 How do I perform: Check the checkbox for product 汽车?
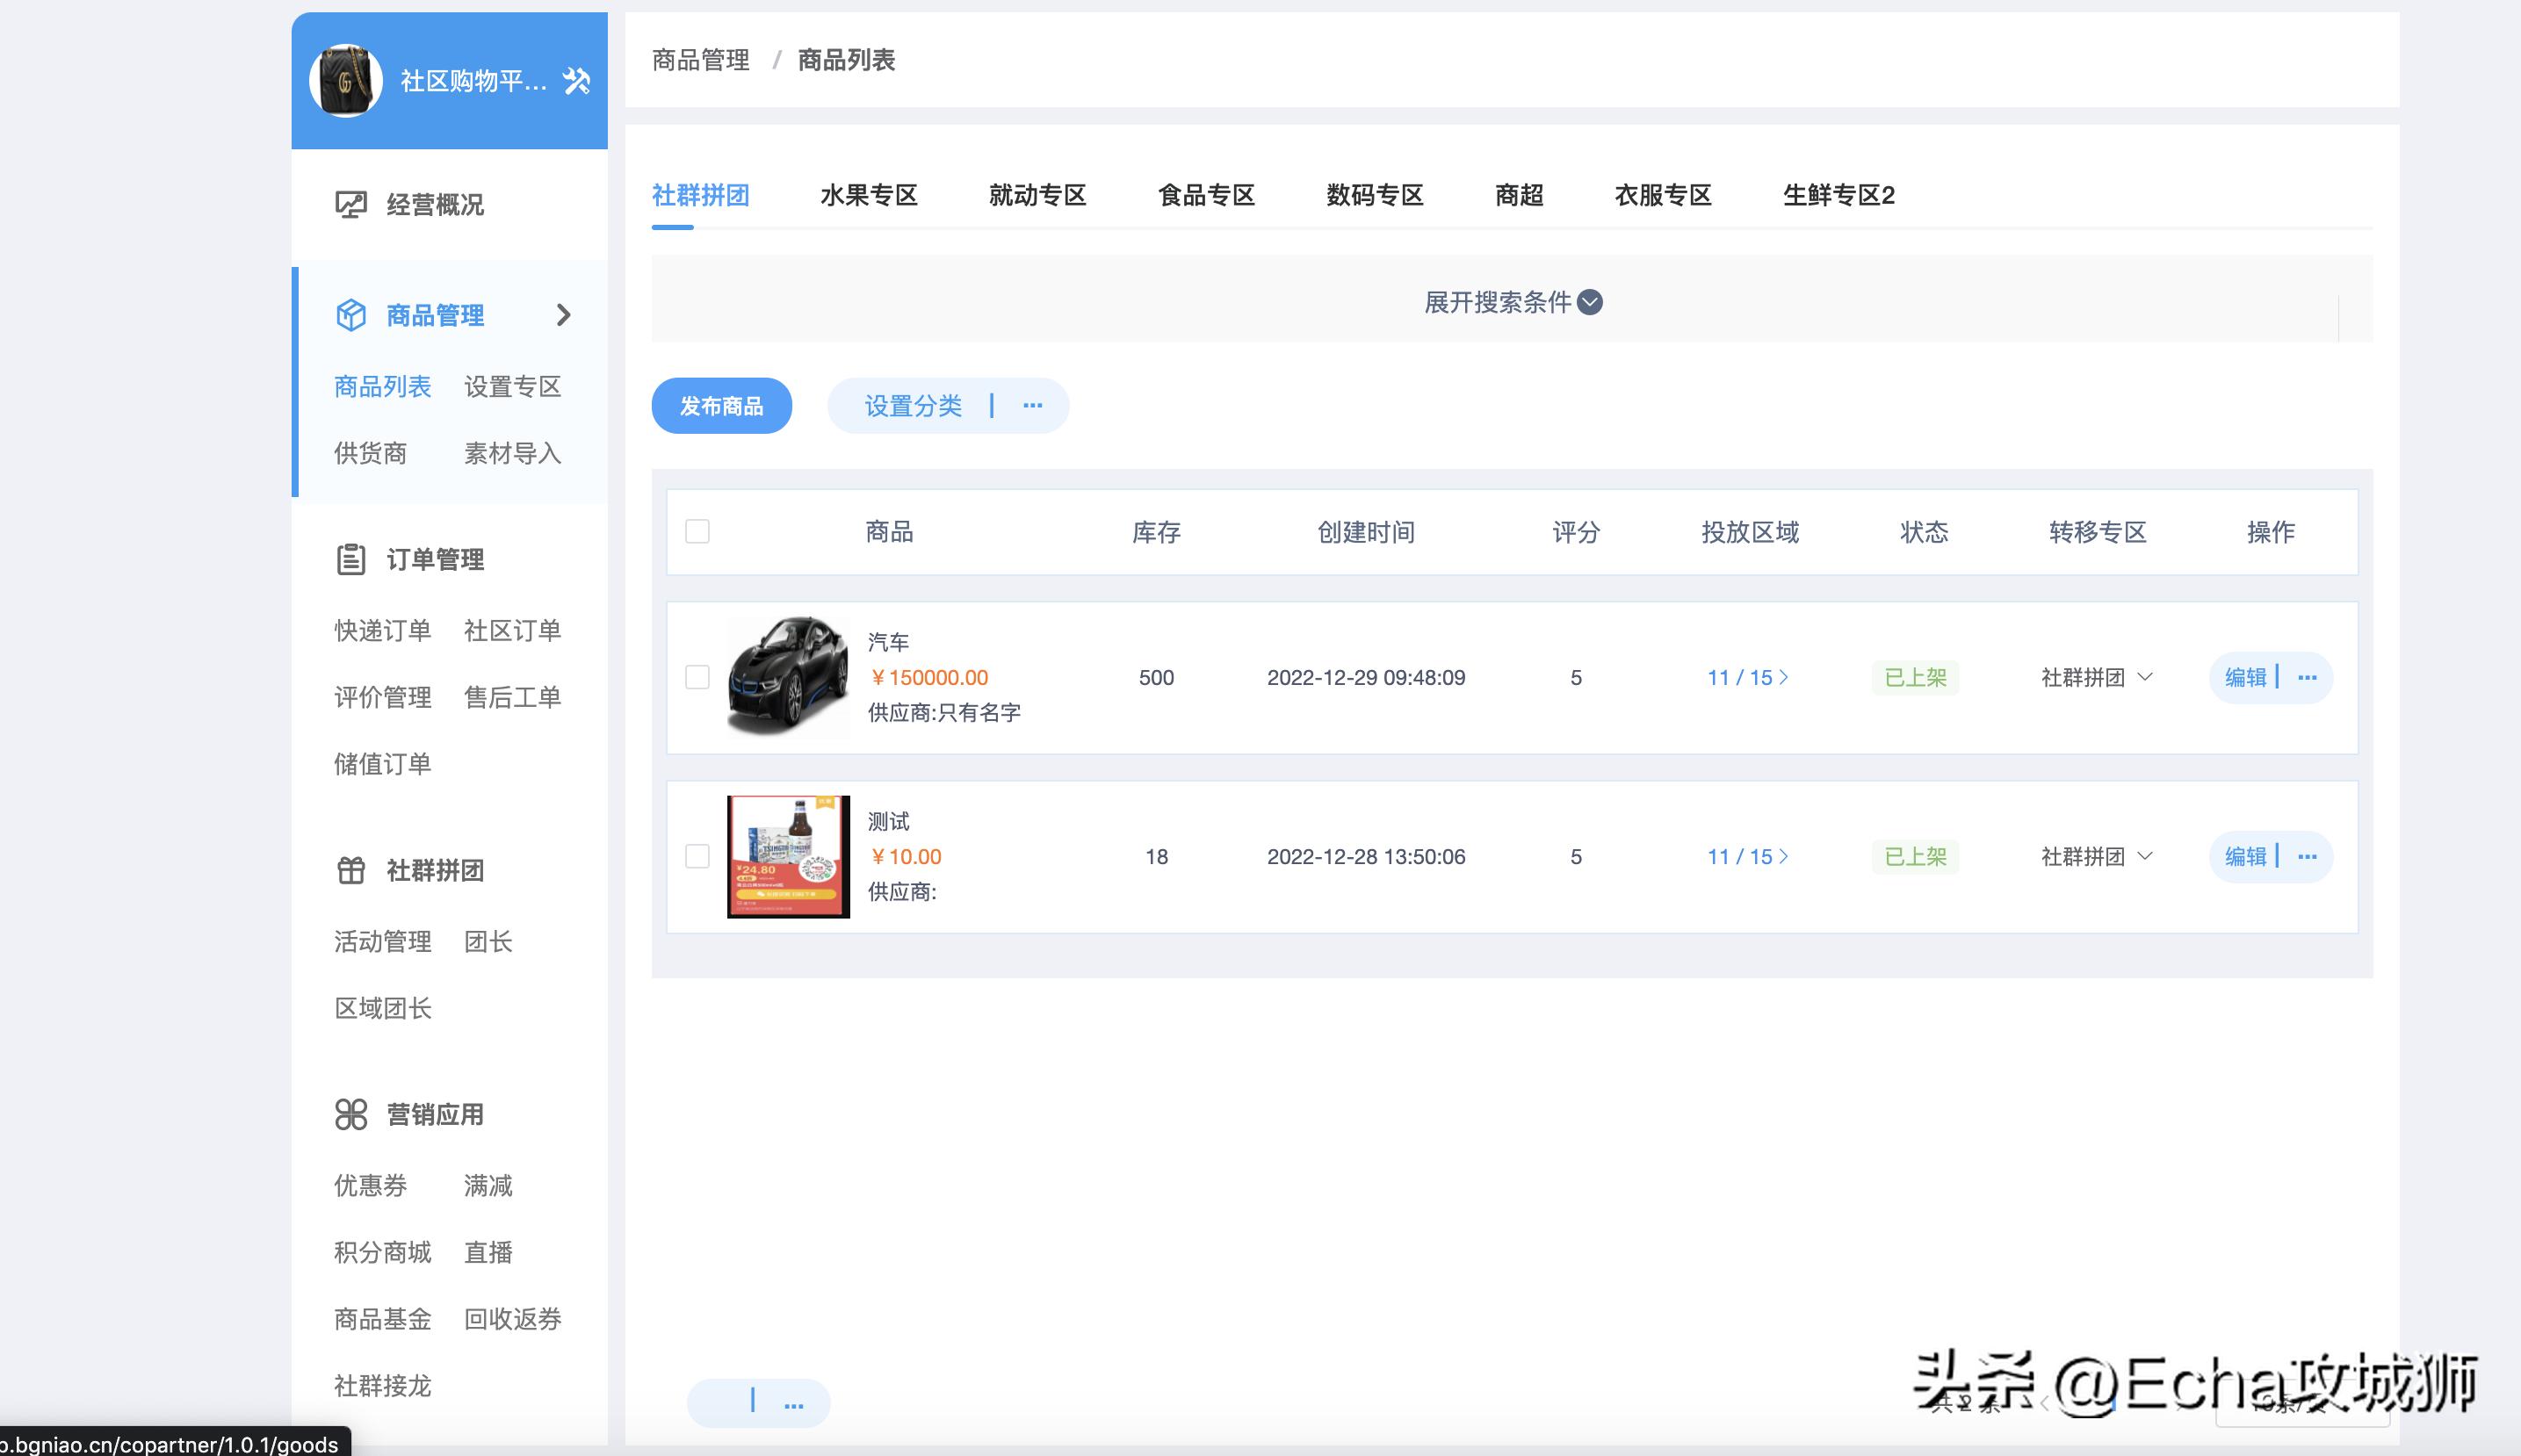point(695,677)
